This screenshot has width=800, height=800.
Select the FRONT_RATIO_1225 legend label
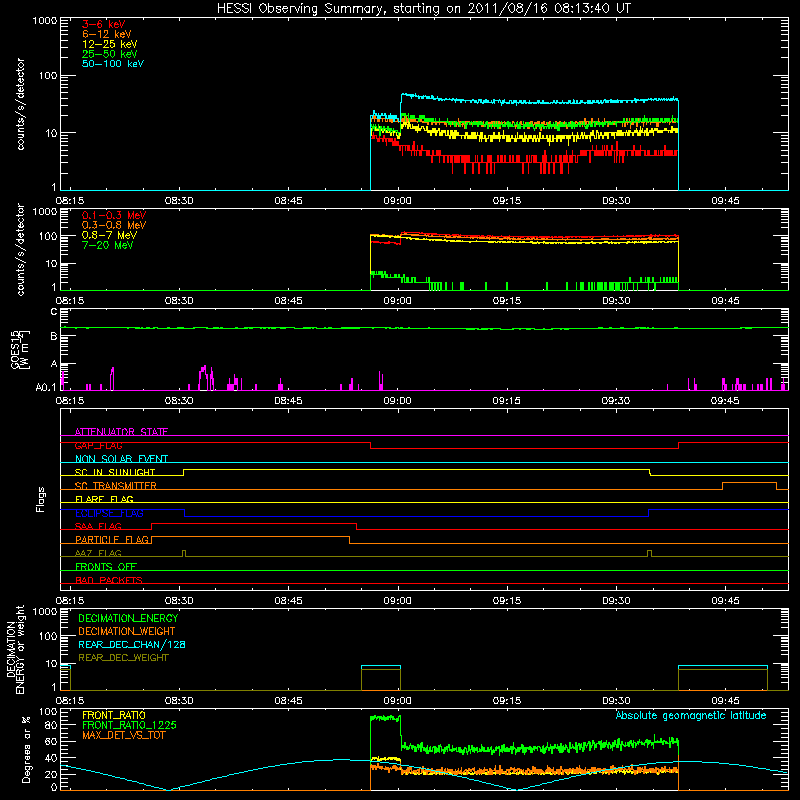coord(129,725)
